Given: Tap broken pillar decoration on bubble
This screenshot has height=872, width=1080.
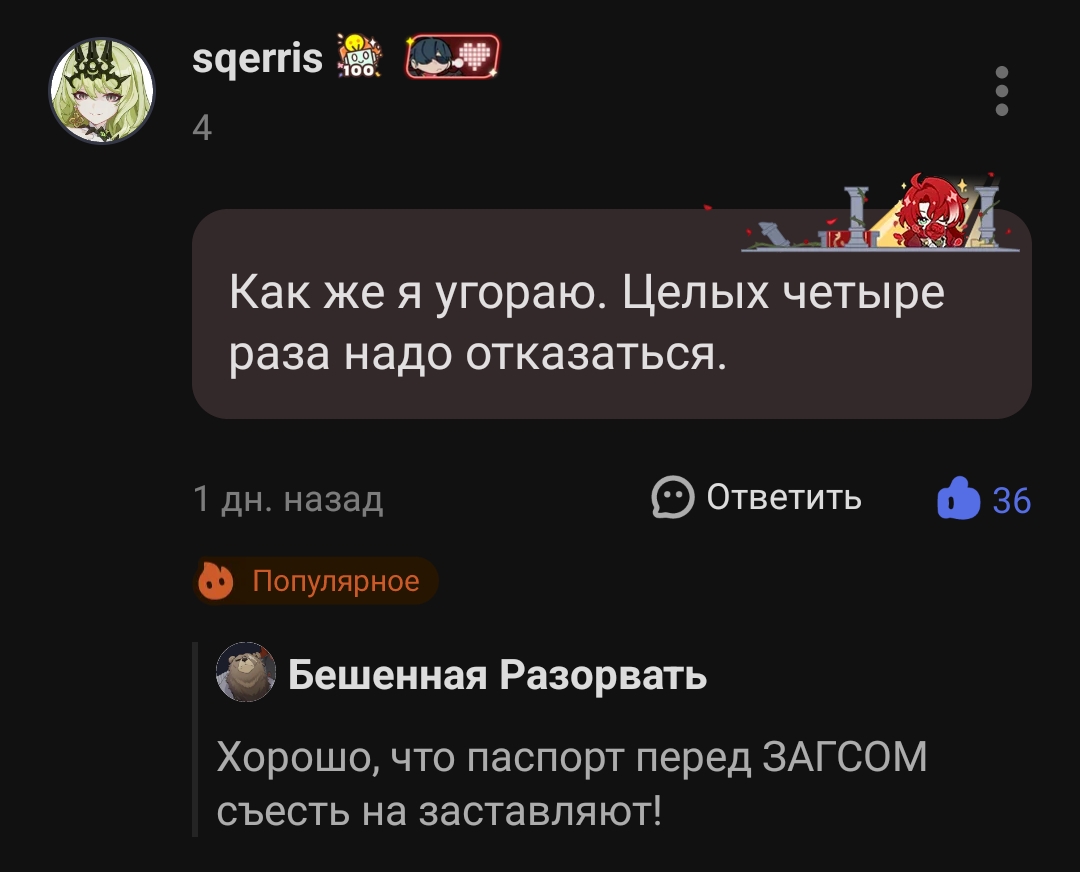Looking at the screenshot, I should [x=775, y=234].
